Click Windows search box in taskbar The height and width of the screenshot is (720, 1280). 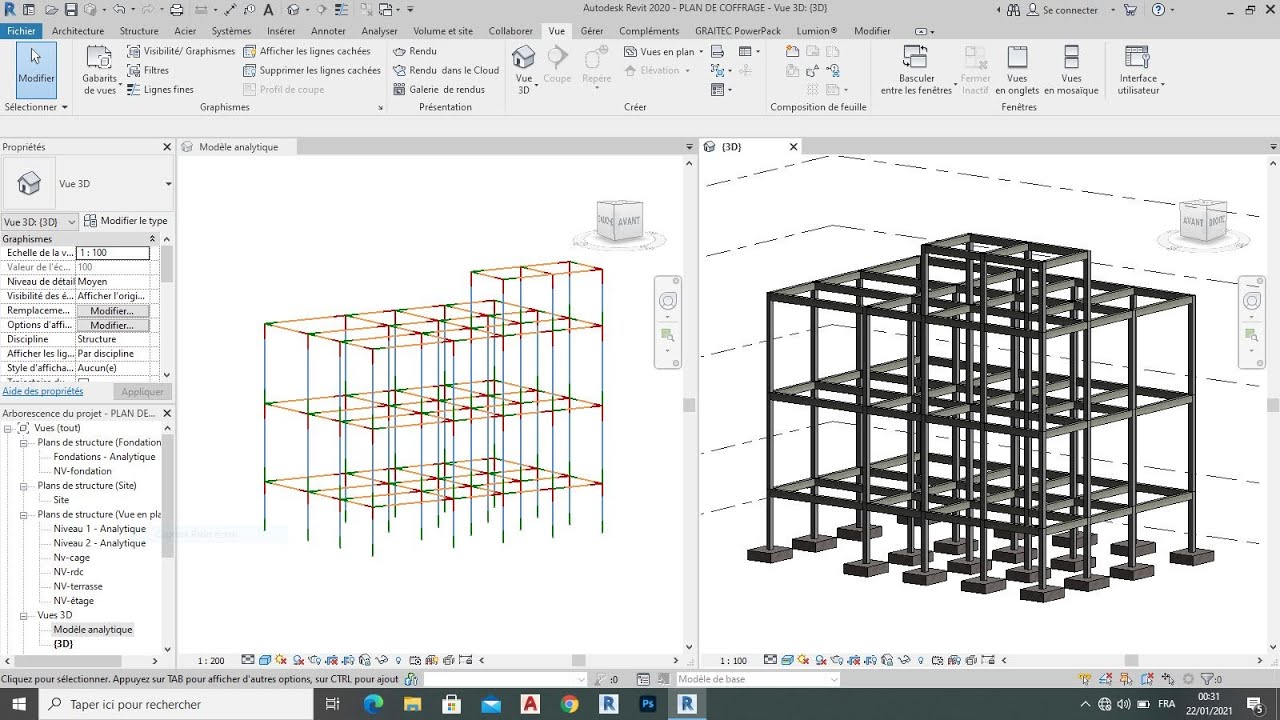coord(180,704)
